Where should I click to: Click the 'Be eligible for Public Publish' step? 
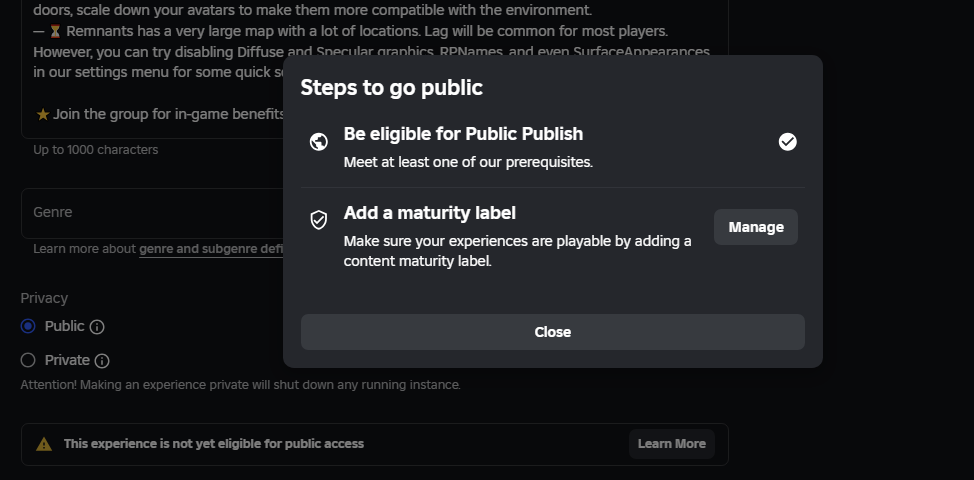point(463,134)
